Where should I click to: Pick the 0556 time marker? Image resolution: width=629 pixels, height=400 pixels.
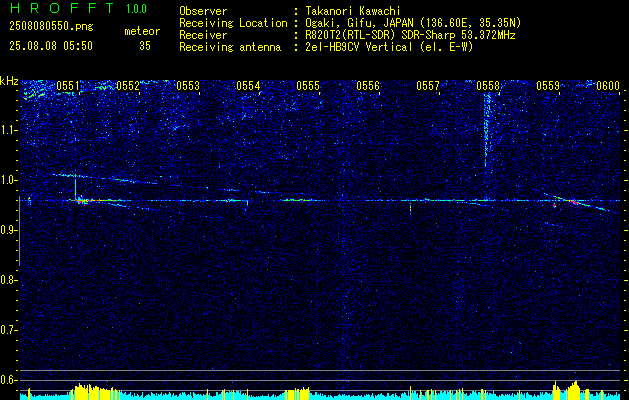click(x=368, y=86)
